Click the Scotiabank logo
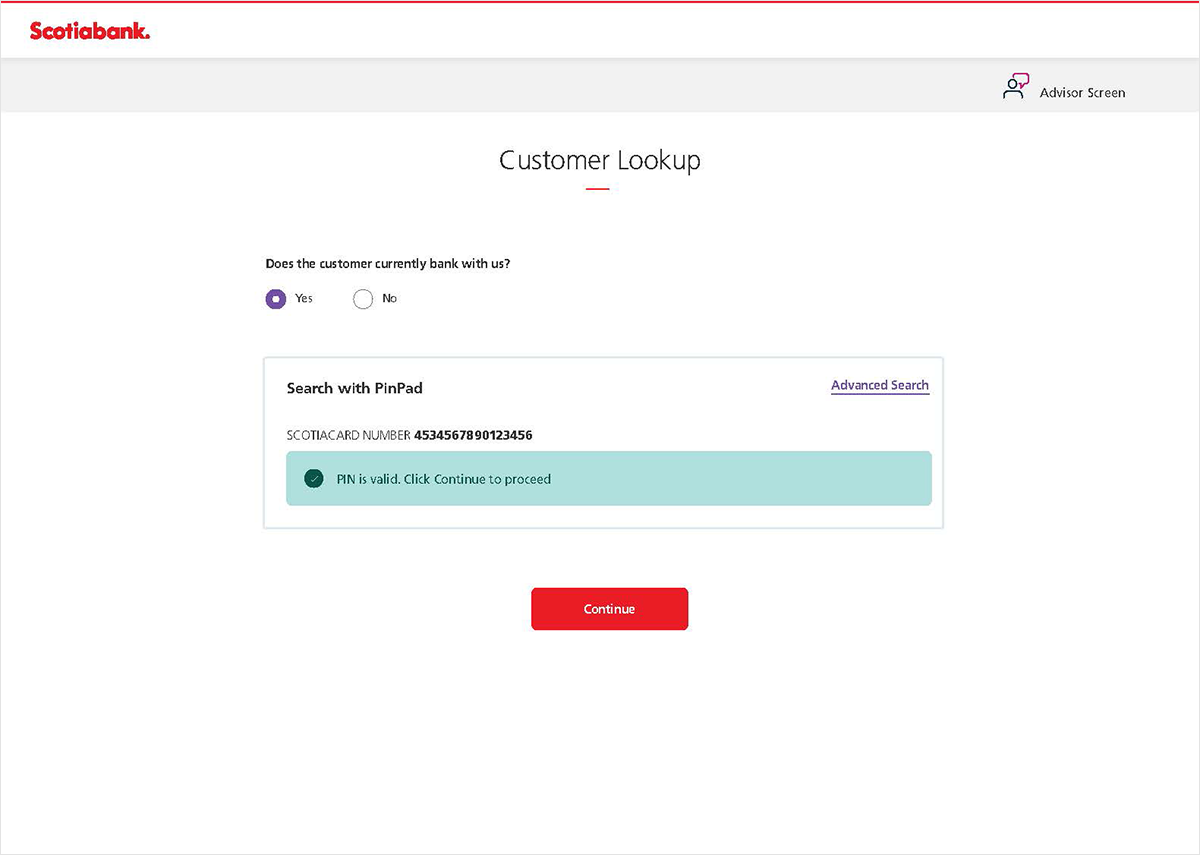The width and height of the screenshot is (1200, 855). coord(90,31)
